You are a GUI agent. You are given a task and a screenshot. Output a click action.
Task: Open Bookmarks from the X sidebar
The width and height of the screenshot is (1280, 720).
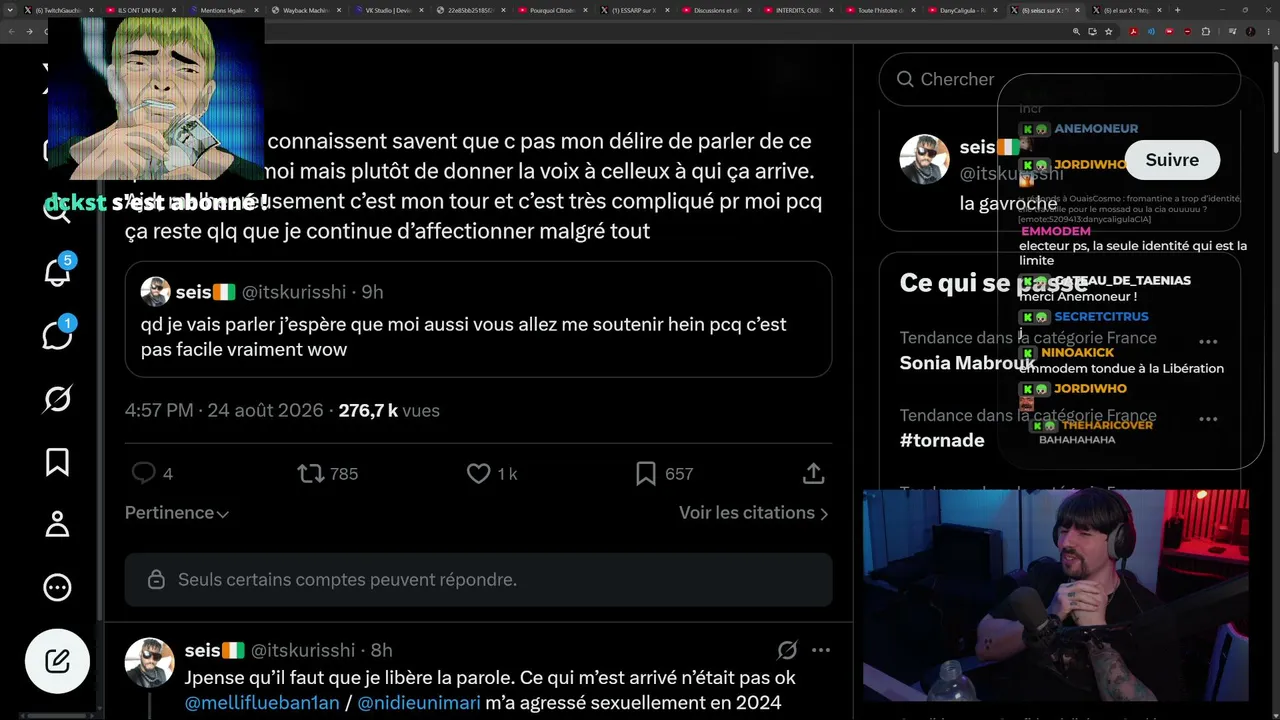57,462
